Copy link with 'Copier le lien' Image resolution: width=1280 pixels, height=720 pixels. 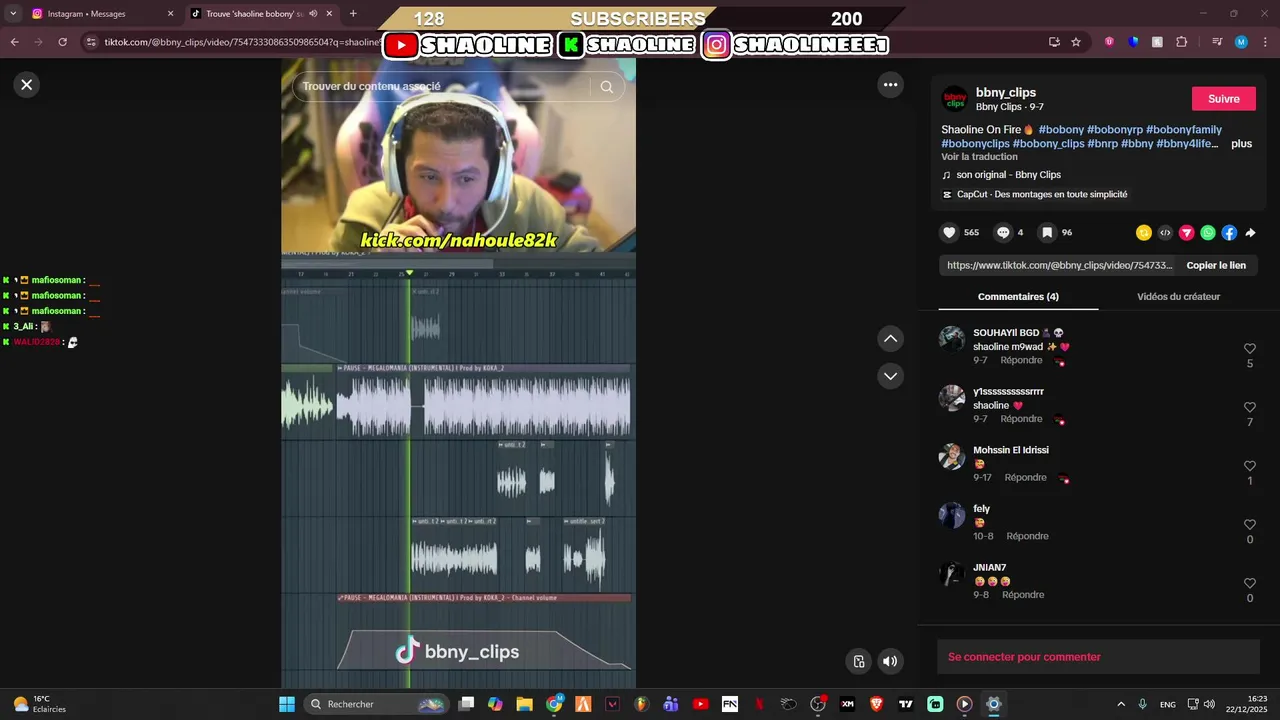tap(1216, 265)
